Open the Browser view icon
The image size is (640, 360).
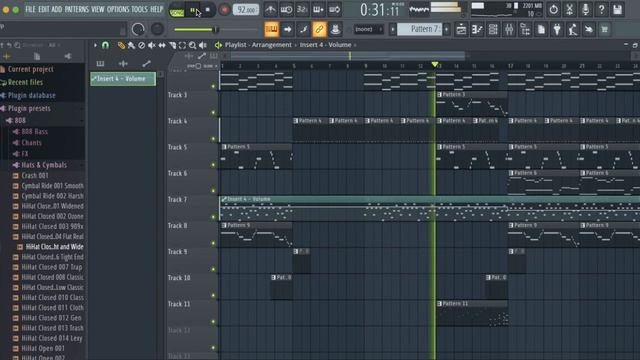click(525, 29)
